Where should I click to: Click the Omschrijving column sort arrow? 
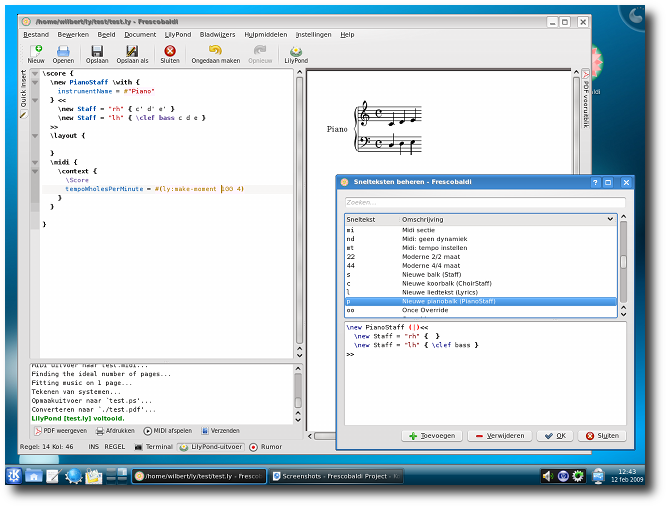(610, 219)
